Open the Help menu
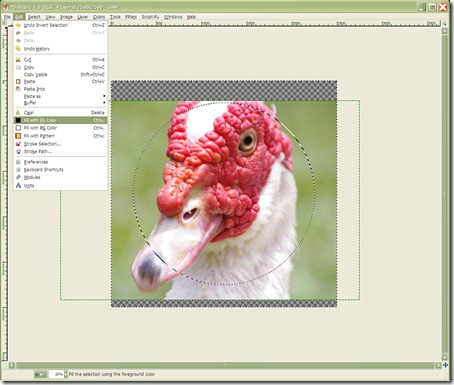 coord(191,17)
